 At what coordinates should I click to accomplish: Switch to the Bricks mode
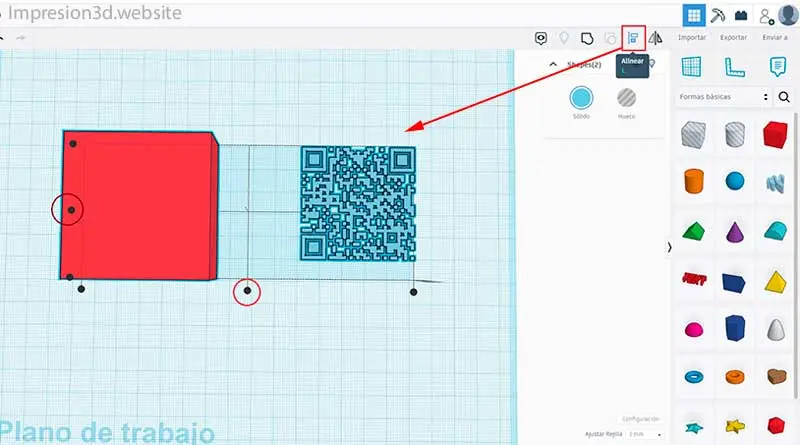[x=741, y=15]
